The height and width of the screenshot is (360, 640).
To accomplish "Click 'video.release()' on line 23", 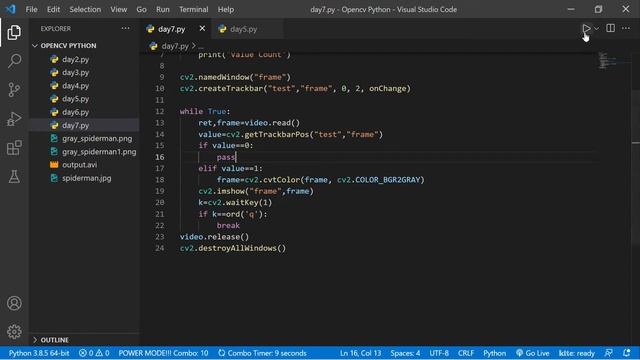I will tap(214, 237).
